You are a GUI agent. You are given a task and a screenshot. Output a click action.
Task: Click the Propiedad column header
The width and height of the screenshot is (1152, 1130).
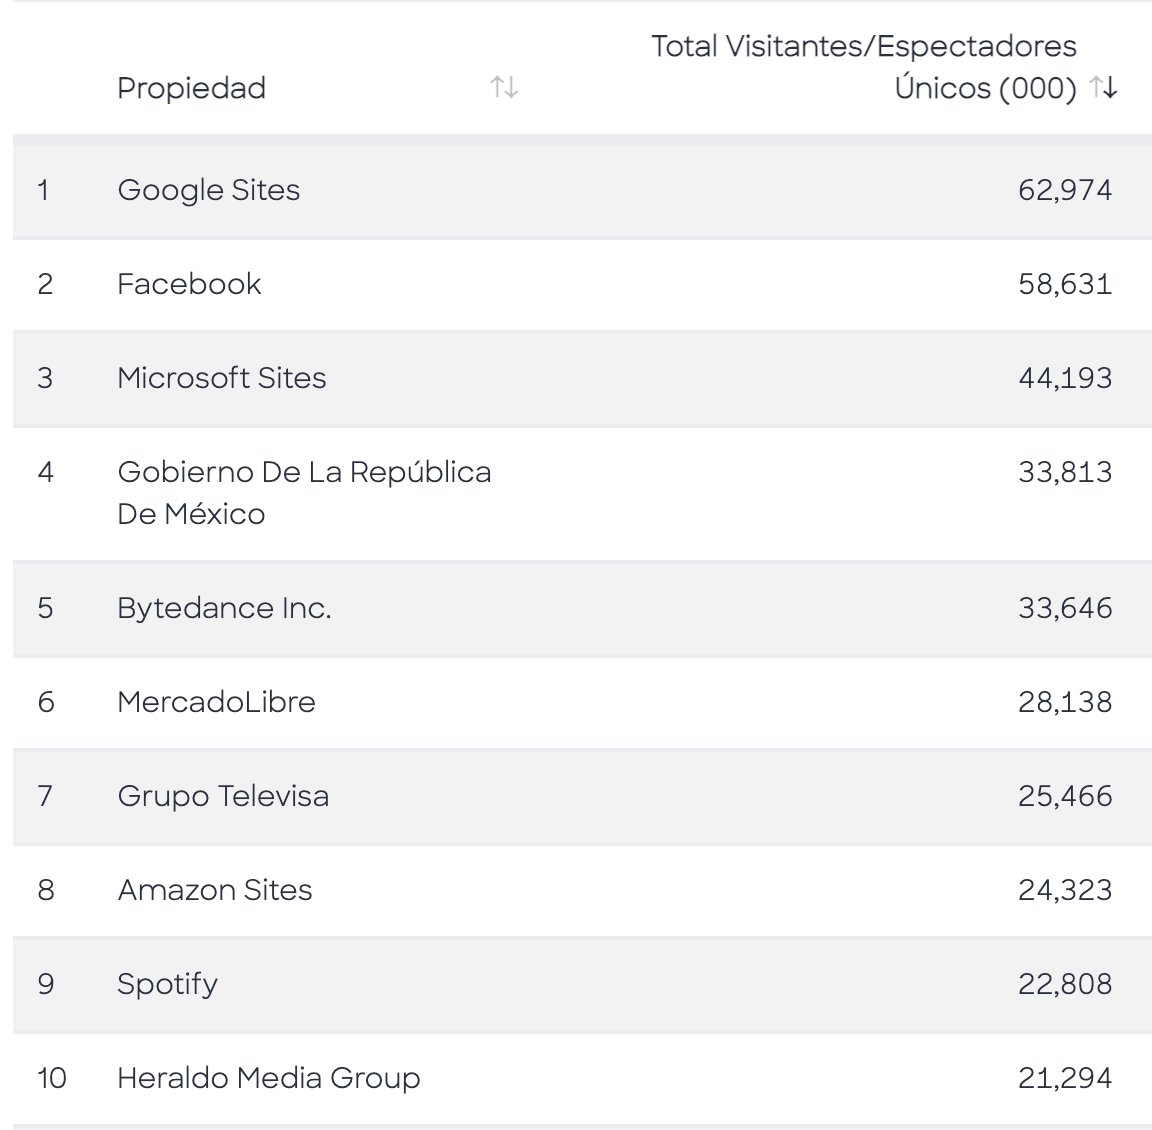tap(192, 88)
